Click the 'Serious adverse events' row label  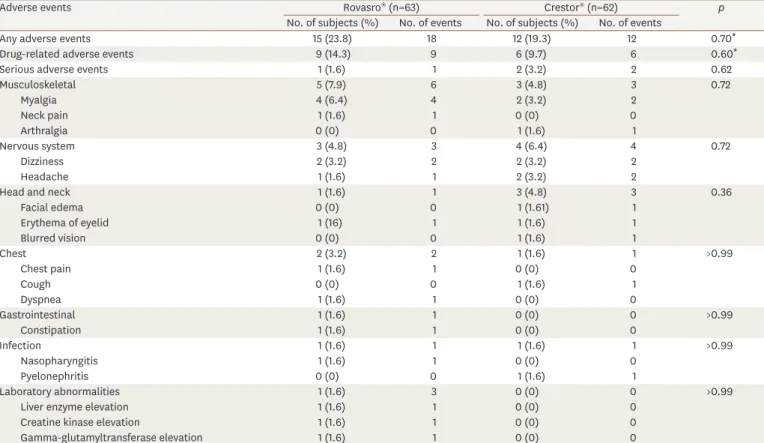[54, 69]
